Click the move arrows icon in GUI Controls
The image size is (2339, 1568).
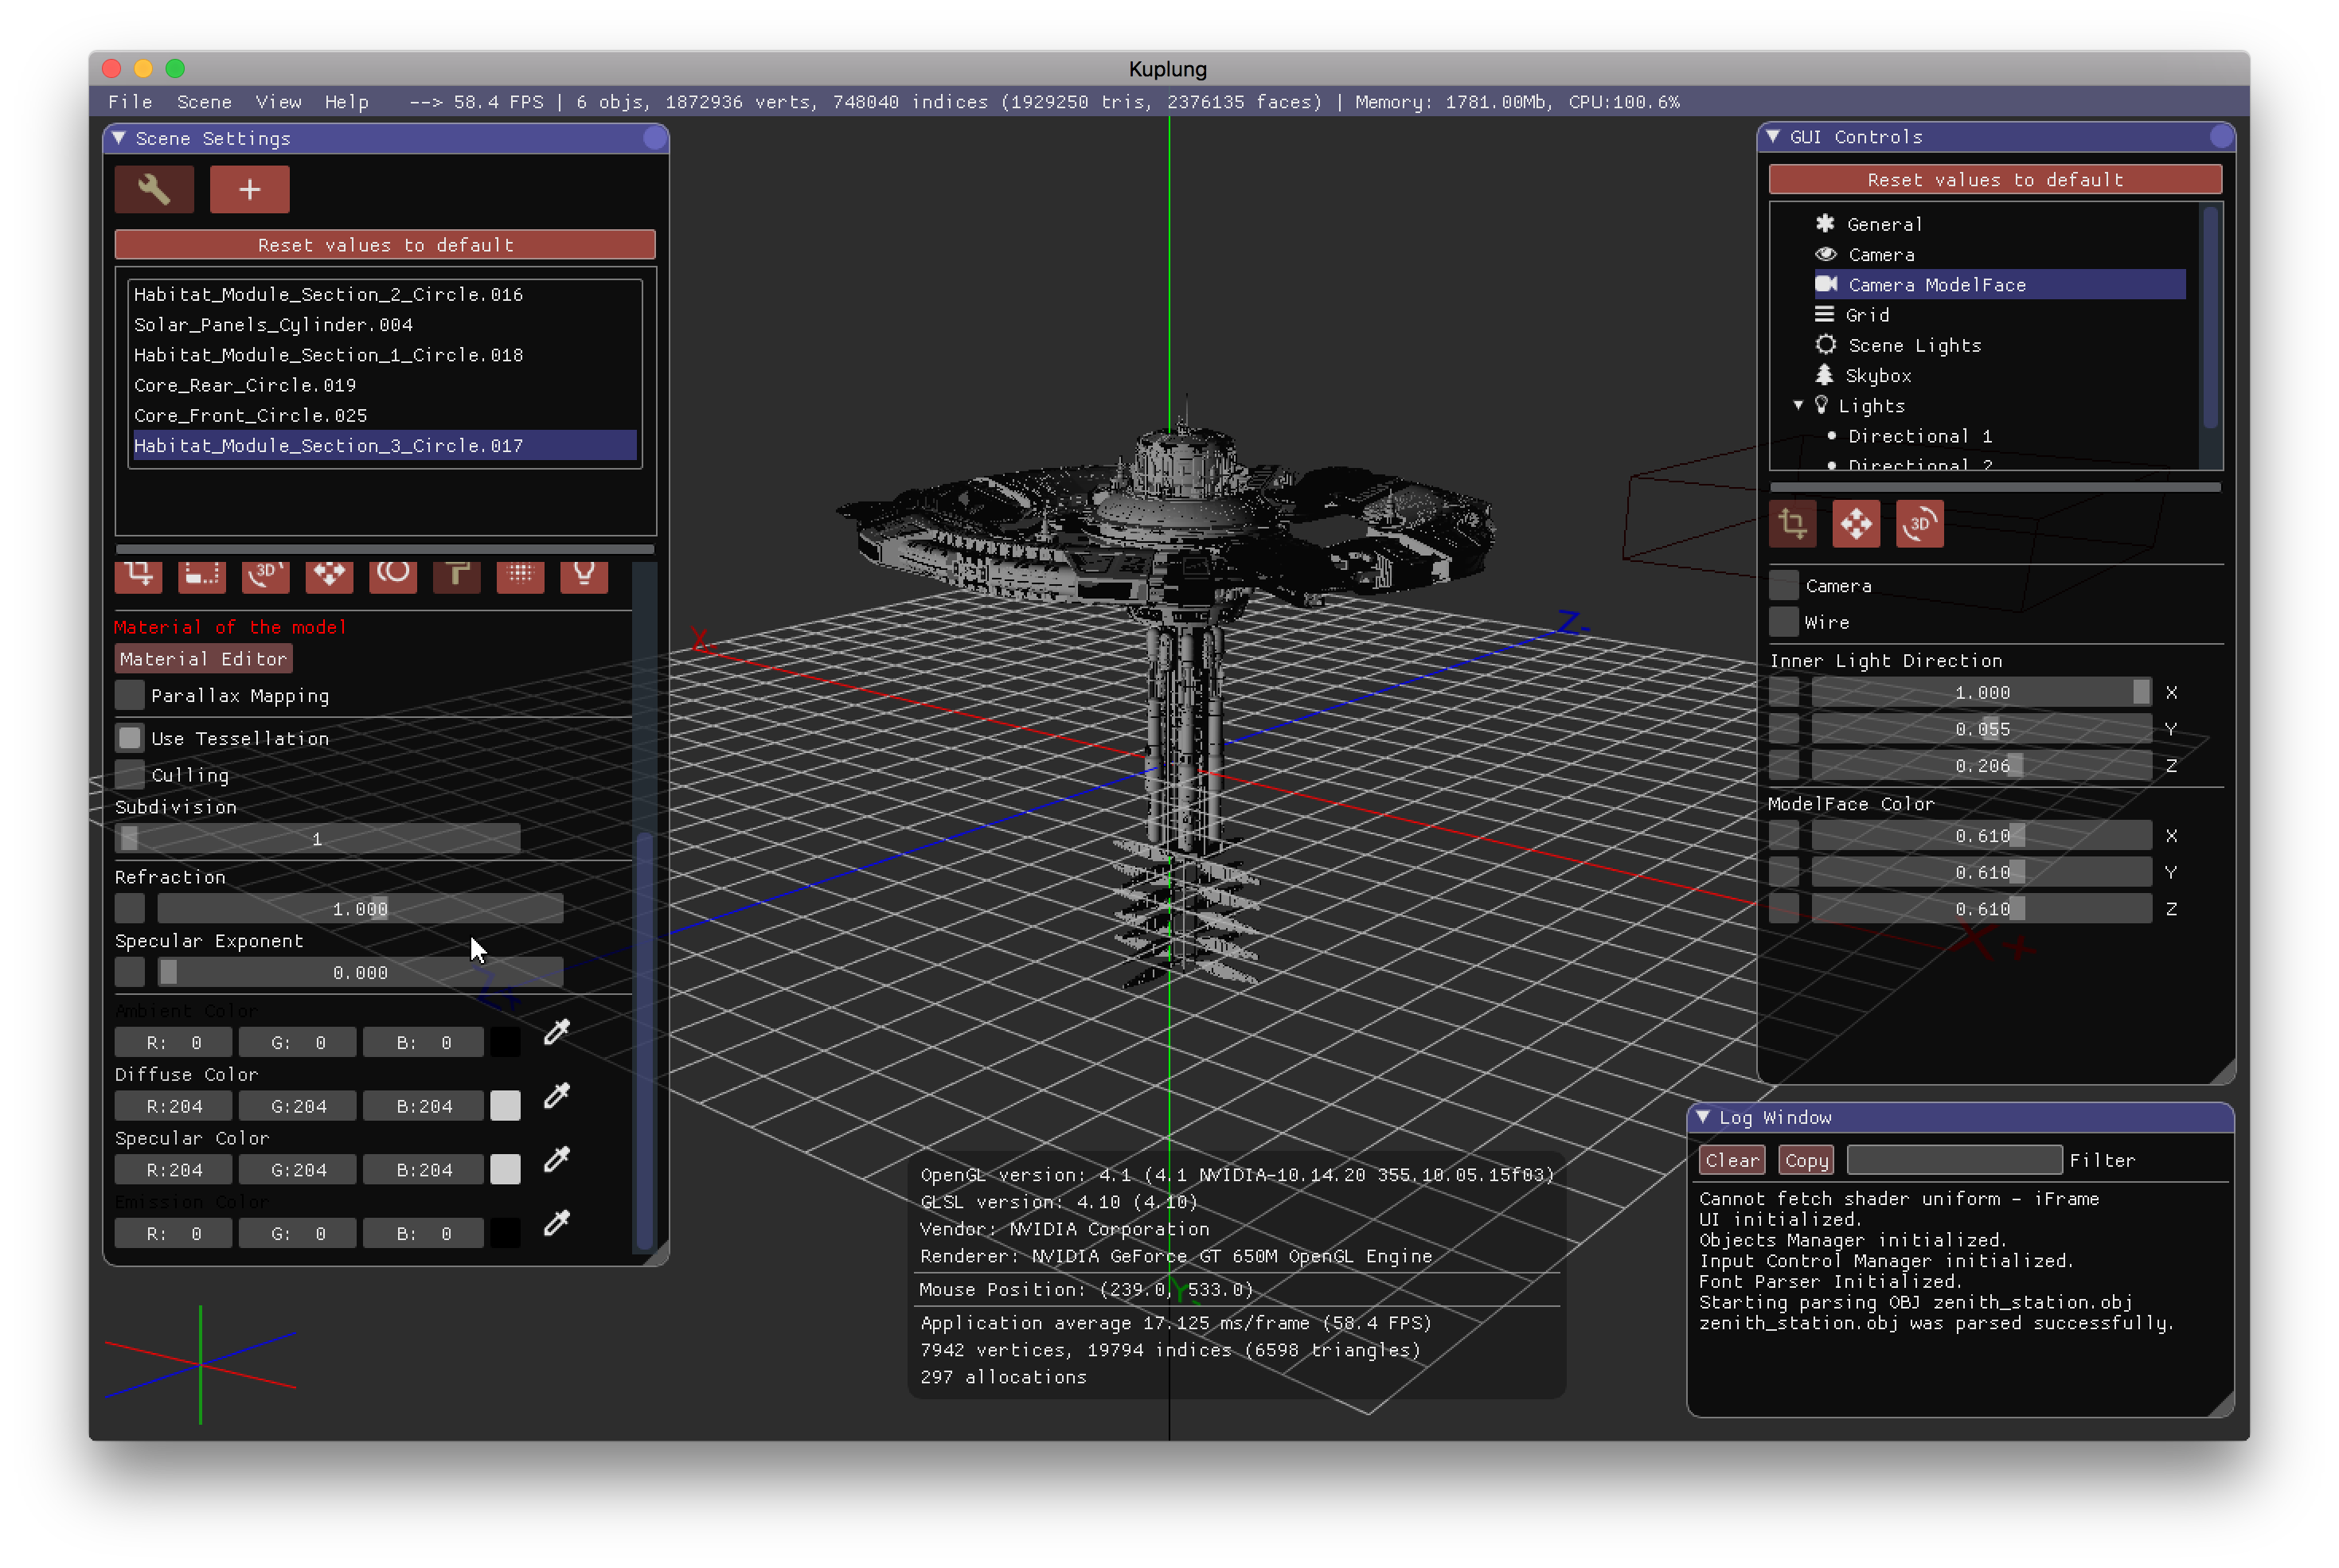point(1856,524)
